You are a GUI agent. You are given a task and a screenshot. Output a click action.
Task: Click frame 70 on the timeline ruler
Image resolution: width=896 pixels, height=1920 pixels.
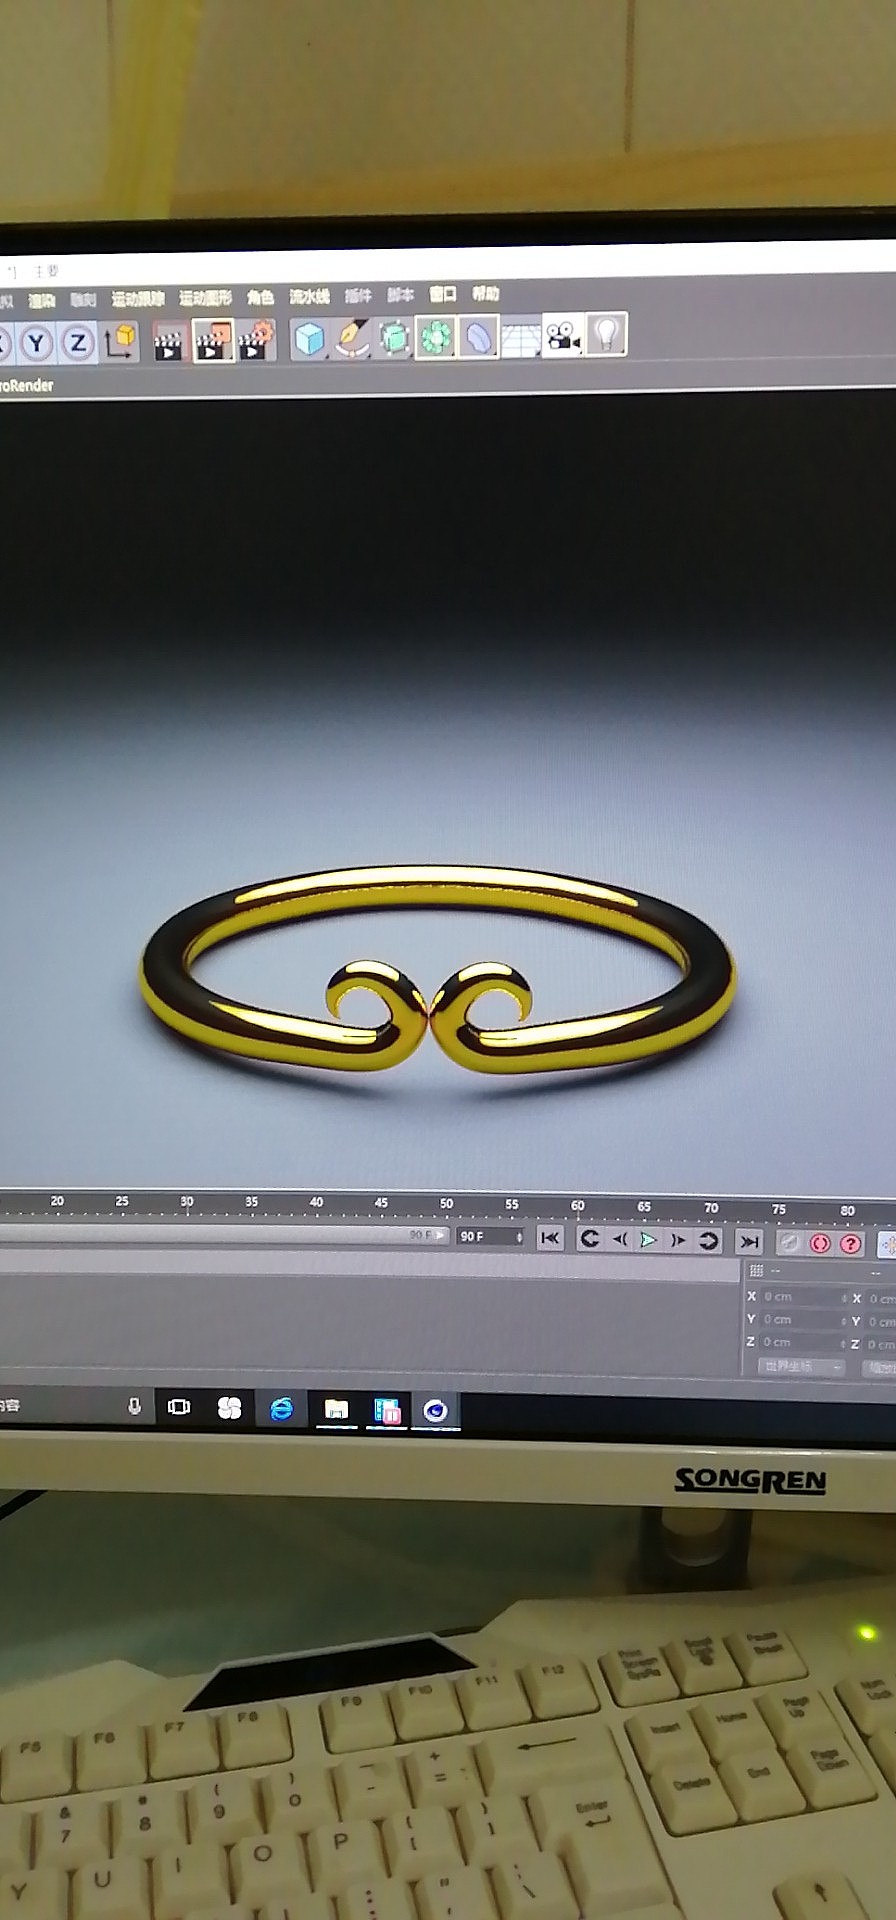click(711, 1209)
